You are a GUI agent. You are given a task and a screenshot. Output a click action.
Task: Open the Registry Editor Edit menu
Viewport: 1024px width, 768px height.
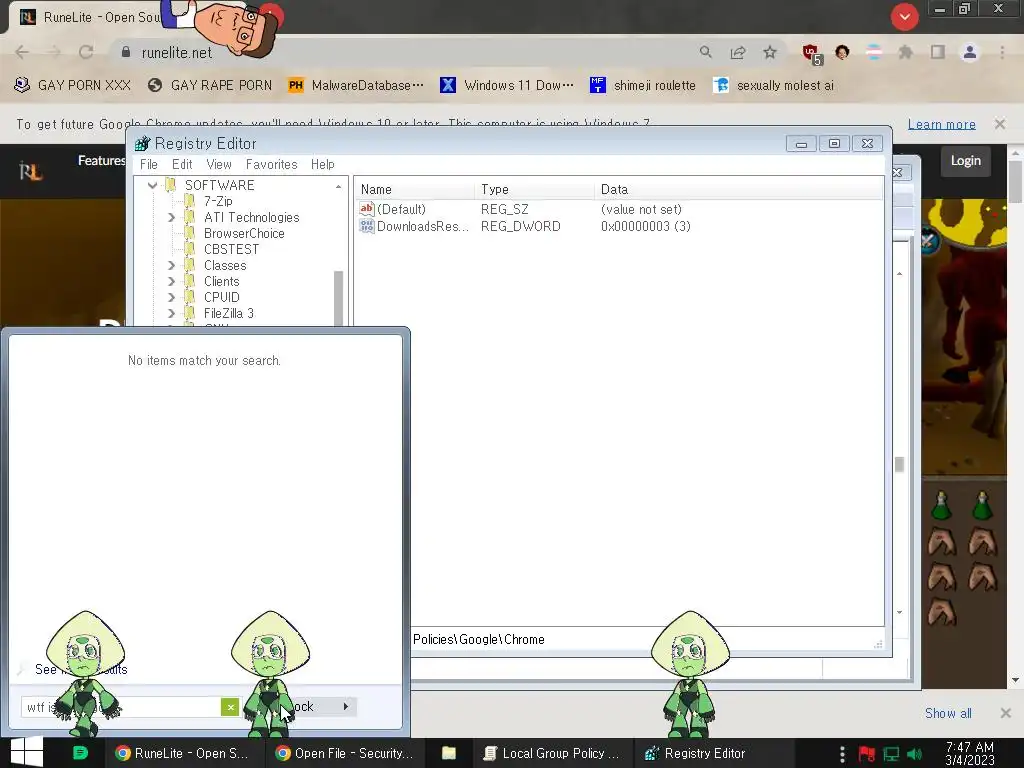click(x=182, y=165)
